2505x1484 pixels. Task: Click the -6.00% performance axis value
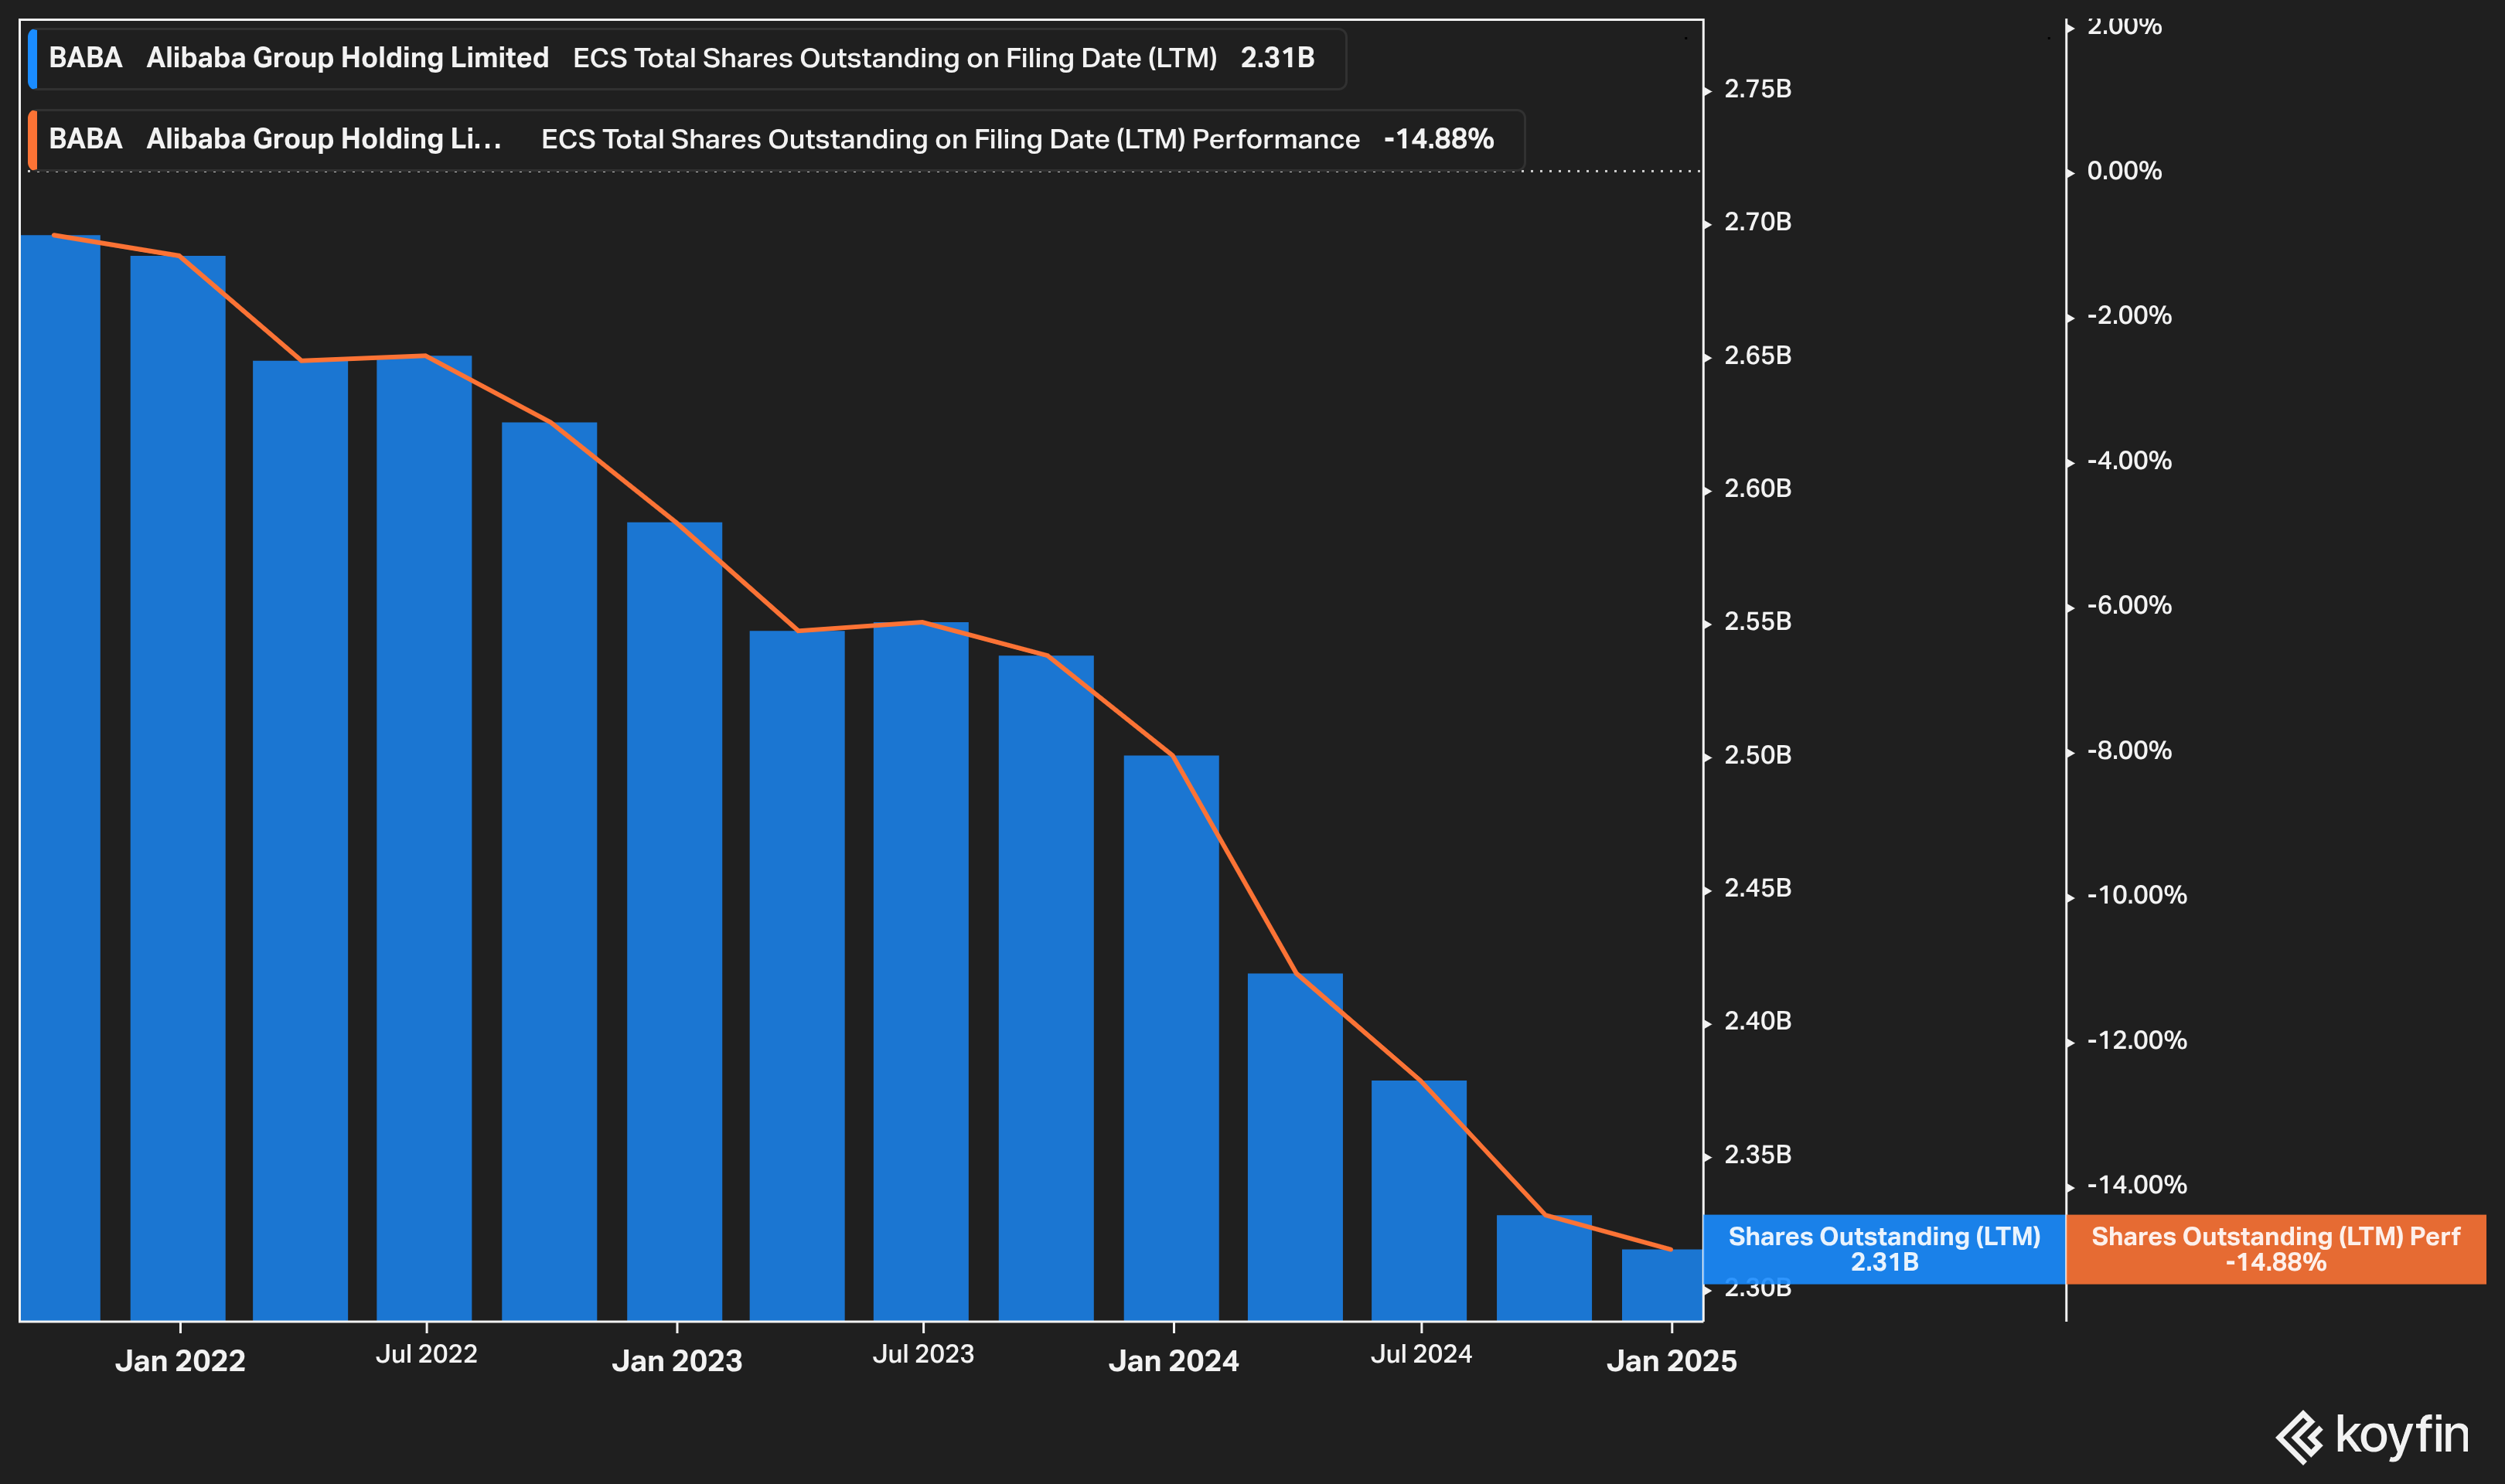2129,606
